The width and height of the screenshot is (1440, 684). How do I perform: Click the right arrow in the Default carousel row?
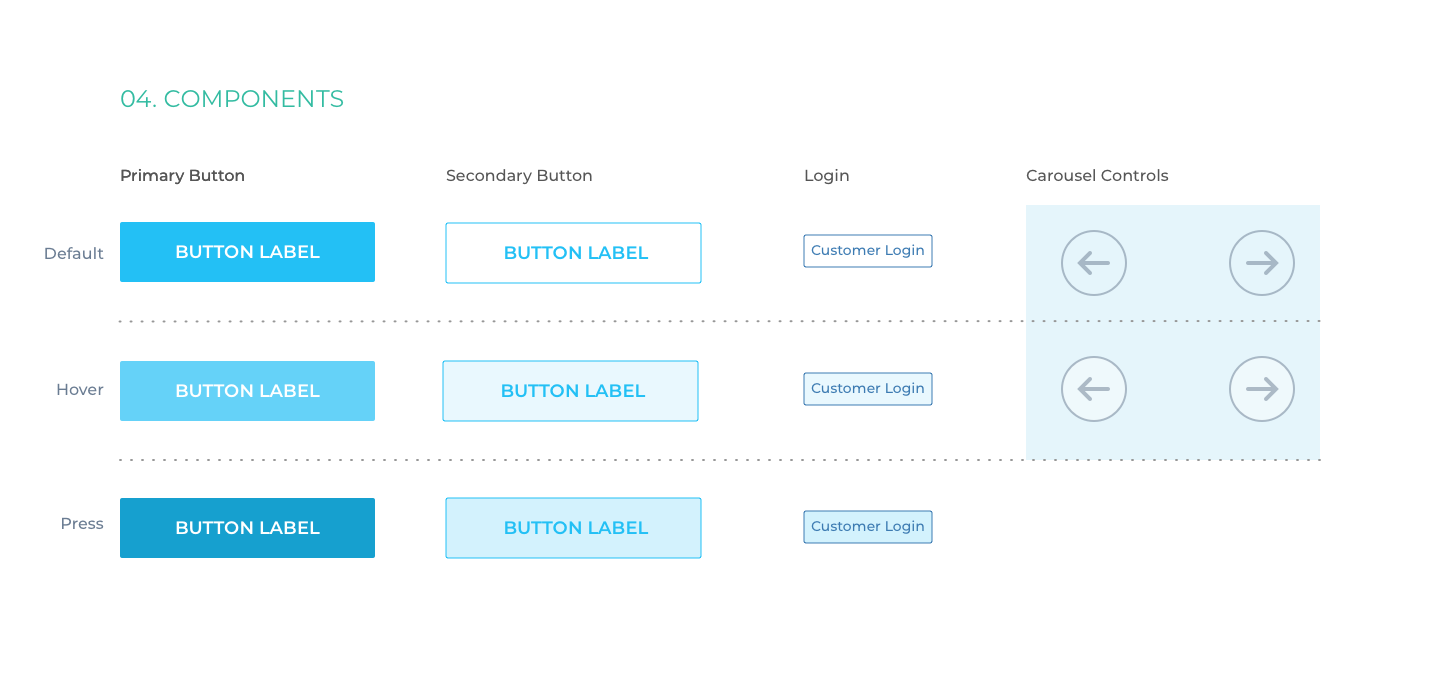pyautogui.click(x=1262, y=263)
